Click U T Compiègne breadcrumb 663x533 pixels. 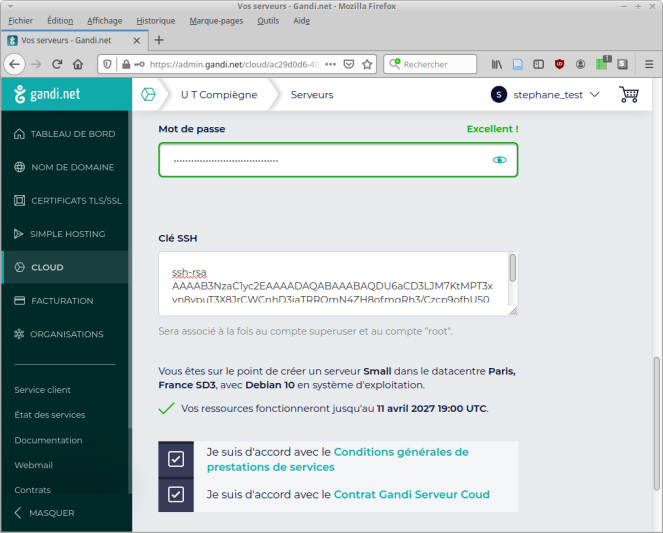pos(219,95)
